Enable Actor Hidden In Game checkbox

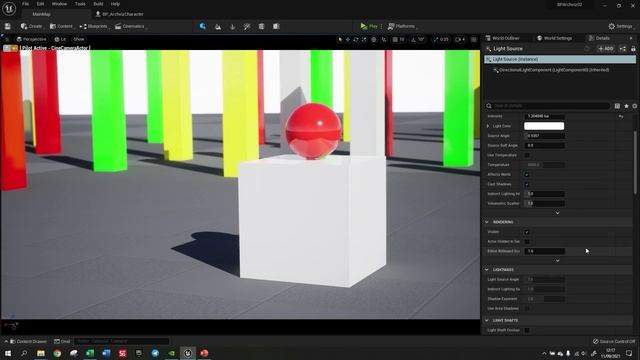[527, 242]
